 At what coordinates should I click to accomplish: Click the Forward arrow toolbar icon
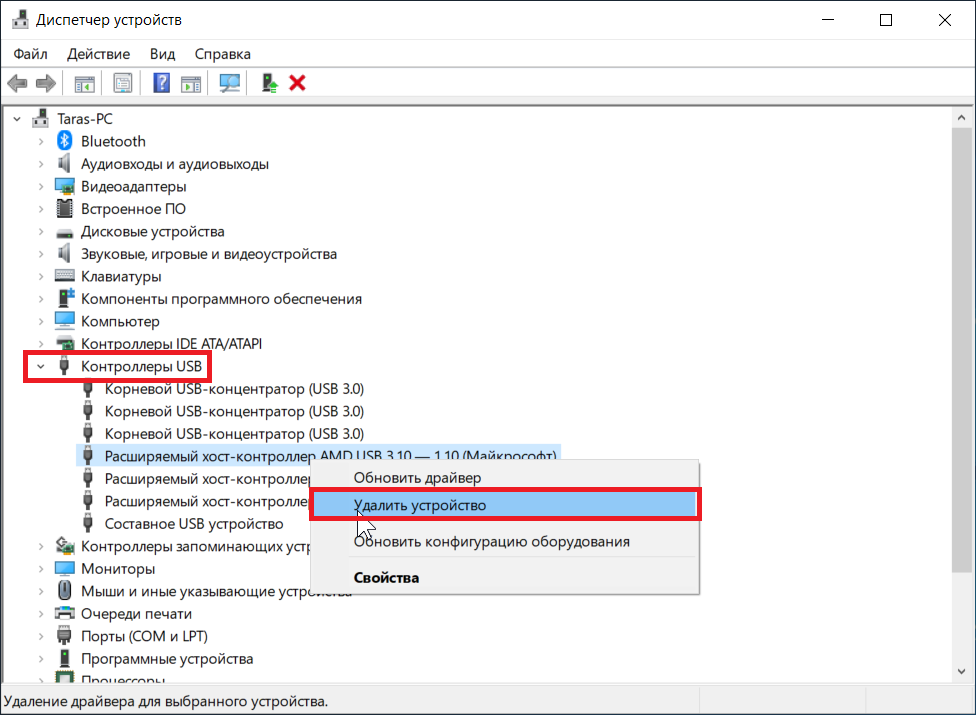[46, 83]
